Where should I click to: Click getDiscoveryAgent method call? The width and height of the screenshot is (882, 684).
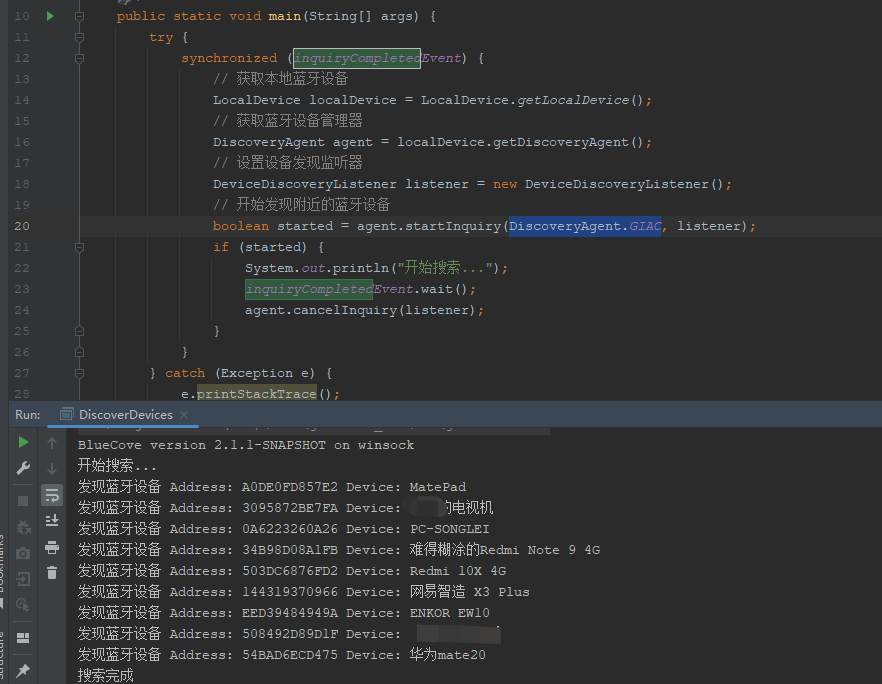560,142
